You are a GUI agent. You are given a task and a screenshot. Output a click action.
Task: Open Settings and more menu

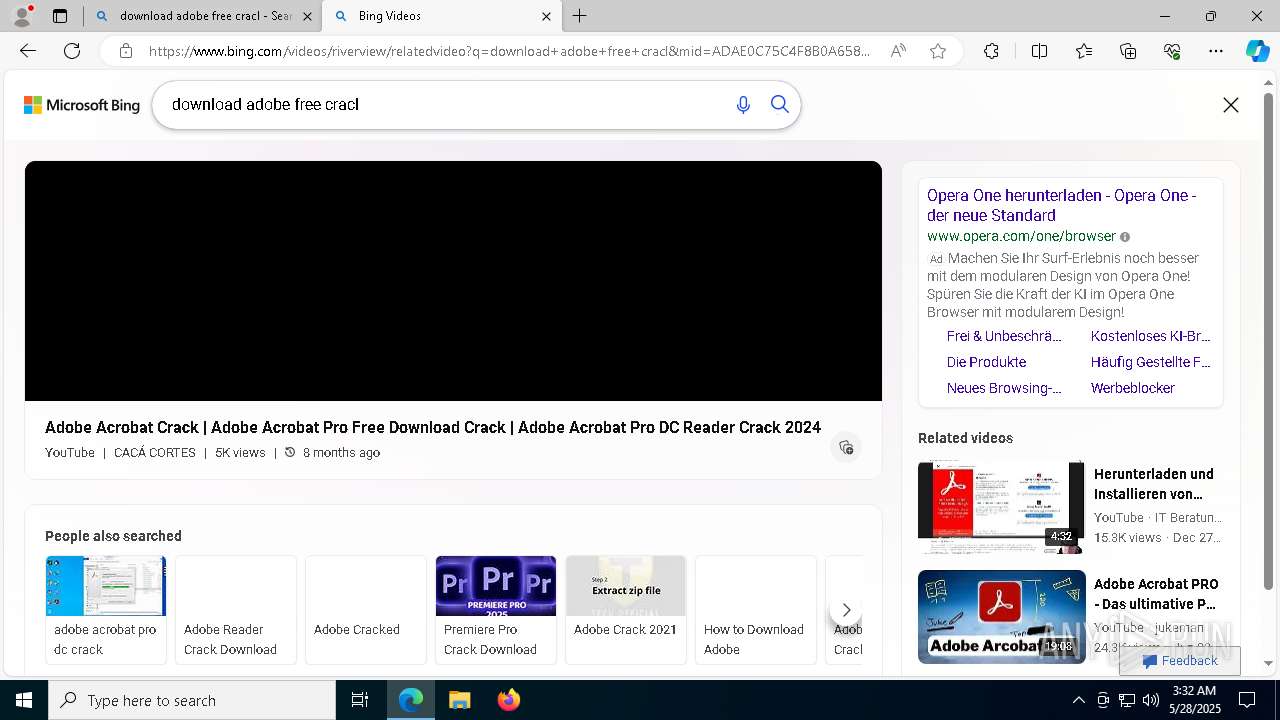click(x=1216, y=51)
